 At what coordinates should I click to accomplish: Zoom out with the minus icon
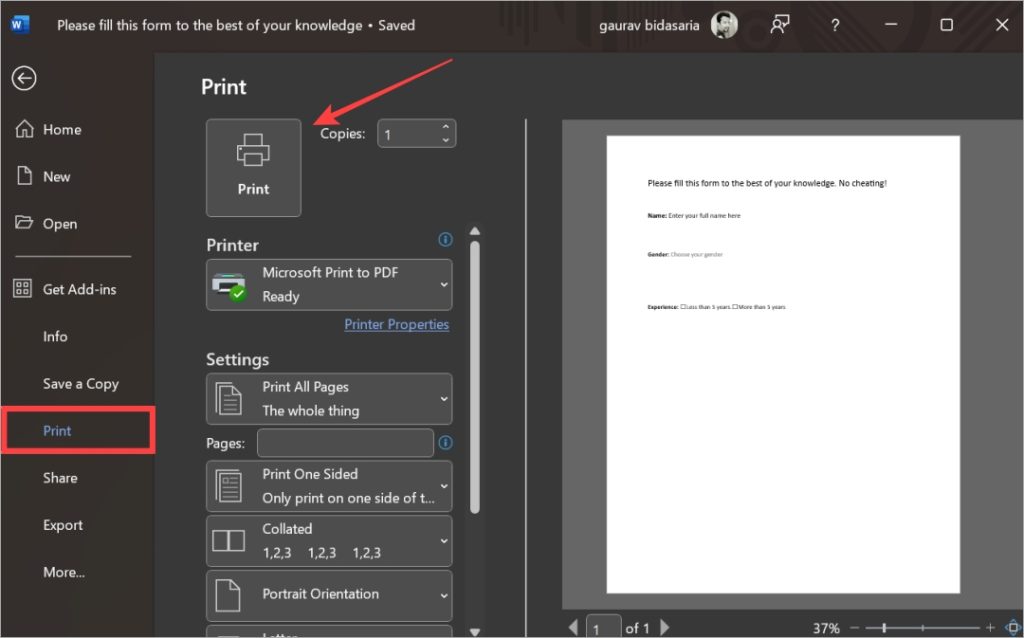coord(854,628)
